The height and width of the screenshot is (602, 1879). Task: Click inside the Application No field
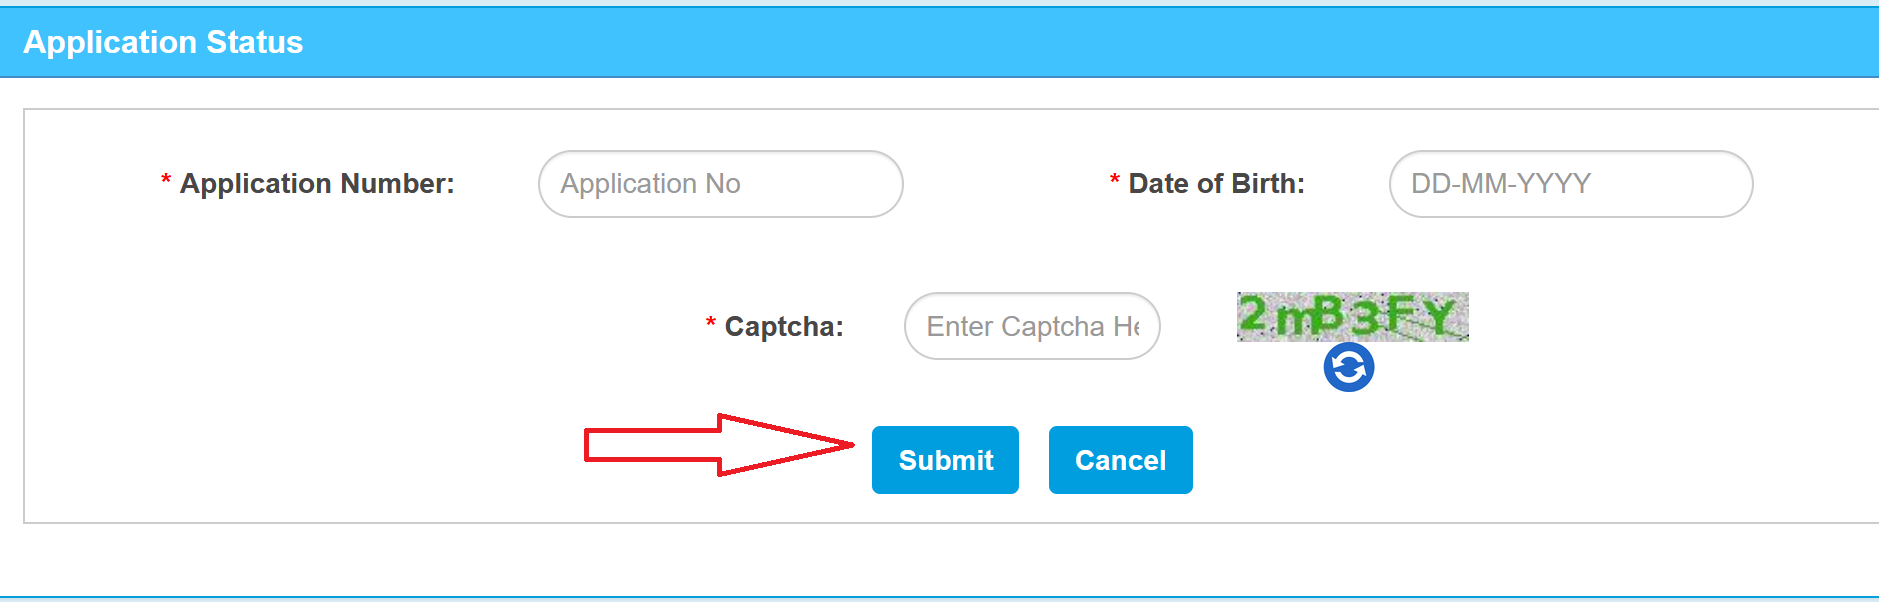(720, 184)
